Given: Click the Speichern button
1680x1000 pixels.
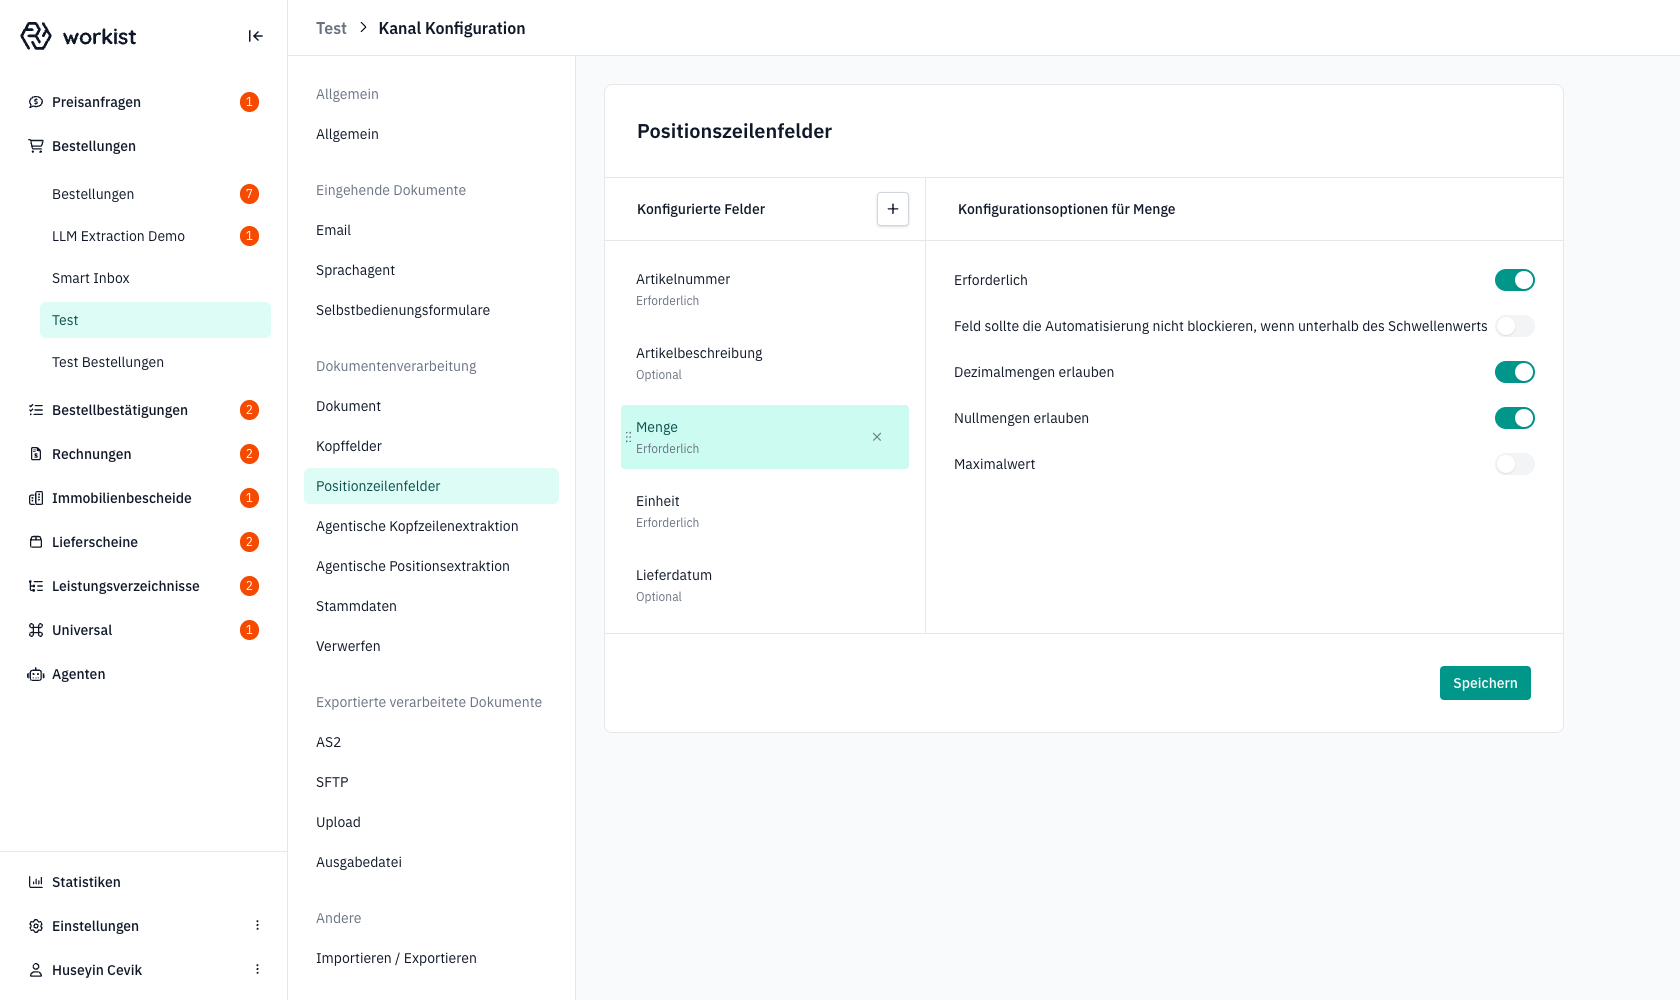Looking at the screenshot, I should 1485,683.
